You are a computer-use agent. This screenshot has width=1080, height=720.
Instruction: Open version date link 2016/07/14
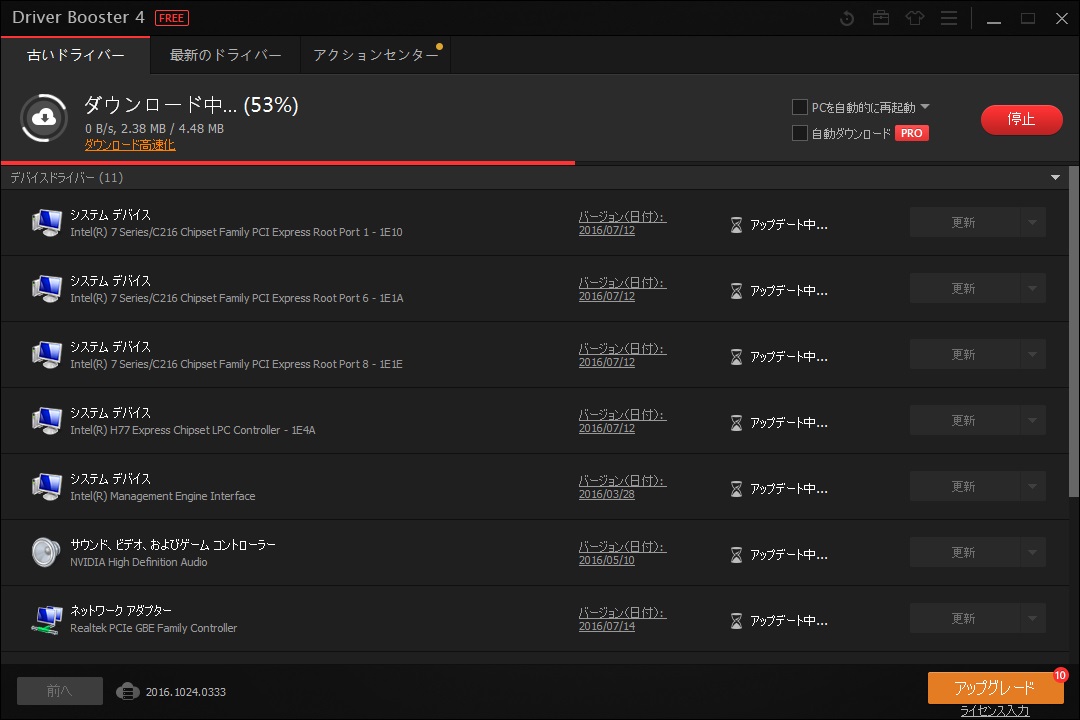coord(607,626)
